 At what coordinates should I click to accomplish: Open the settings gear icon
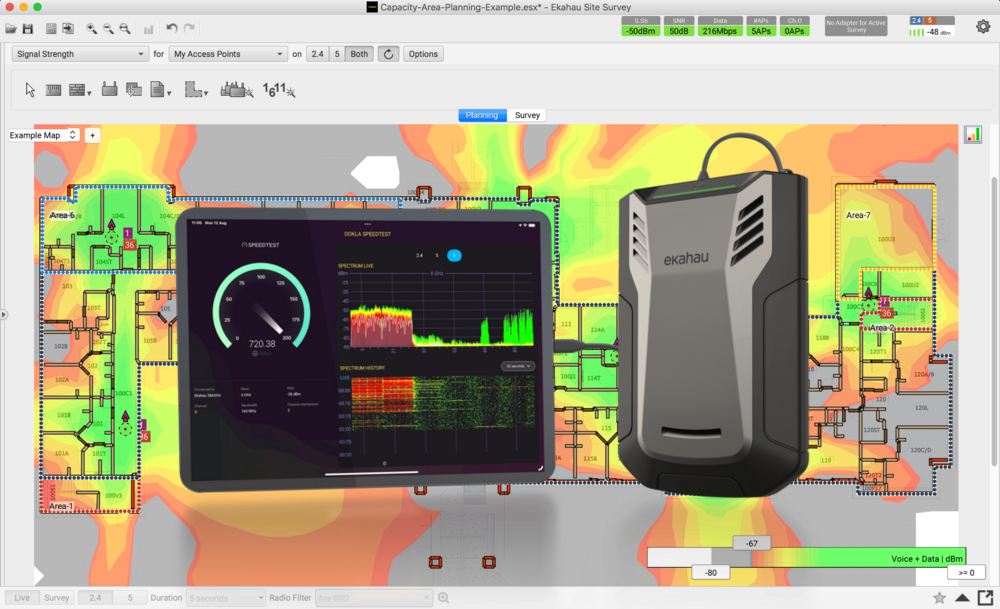[983, 27]
